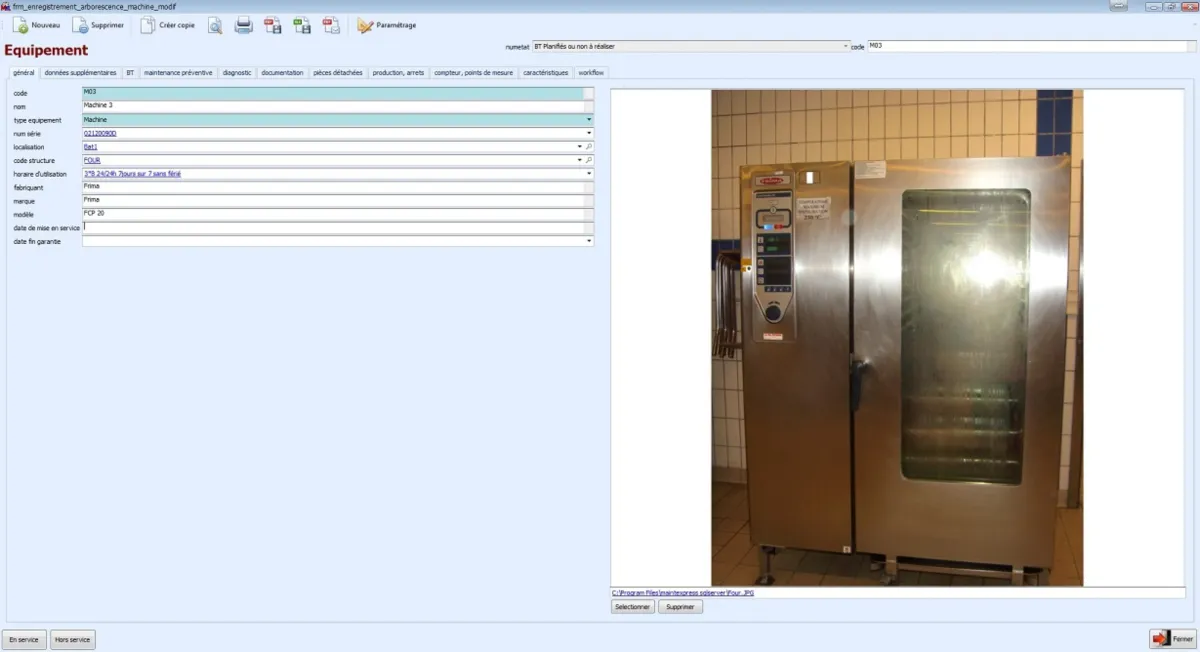The image size is (1200, 652).
Task: Open the Bat1 localisation link
Action: click(90, 147)
